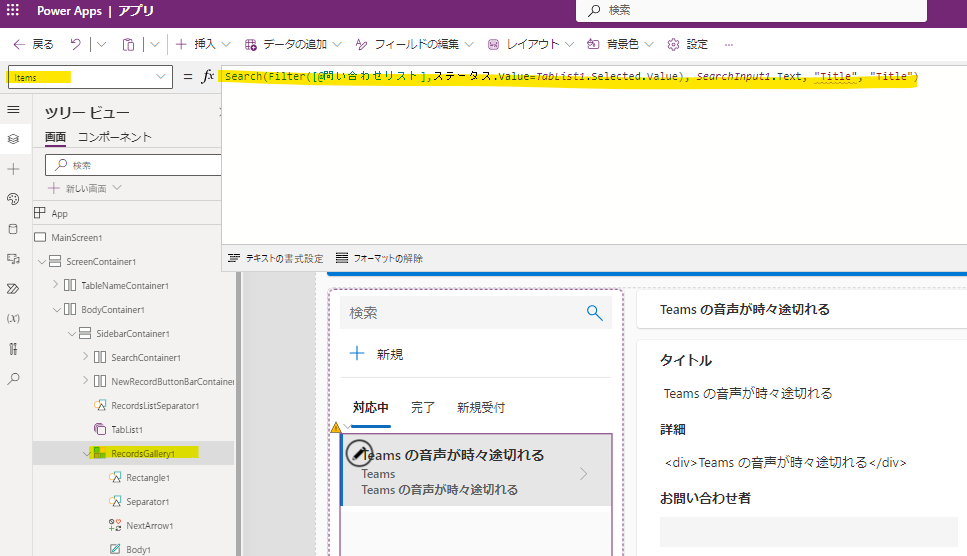Viewport: 967px width, 556px height.
Task: Expand the SearchContainer1 node
Action: pos(85,357)
